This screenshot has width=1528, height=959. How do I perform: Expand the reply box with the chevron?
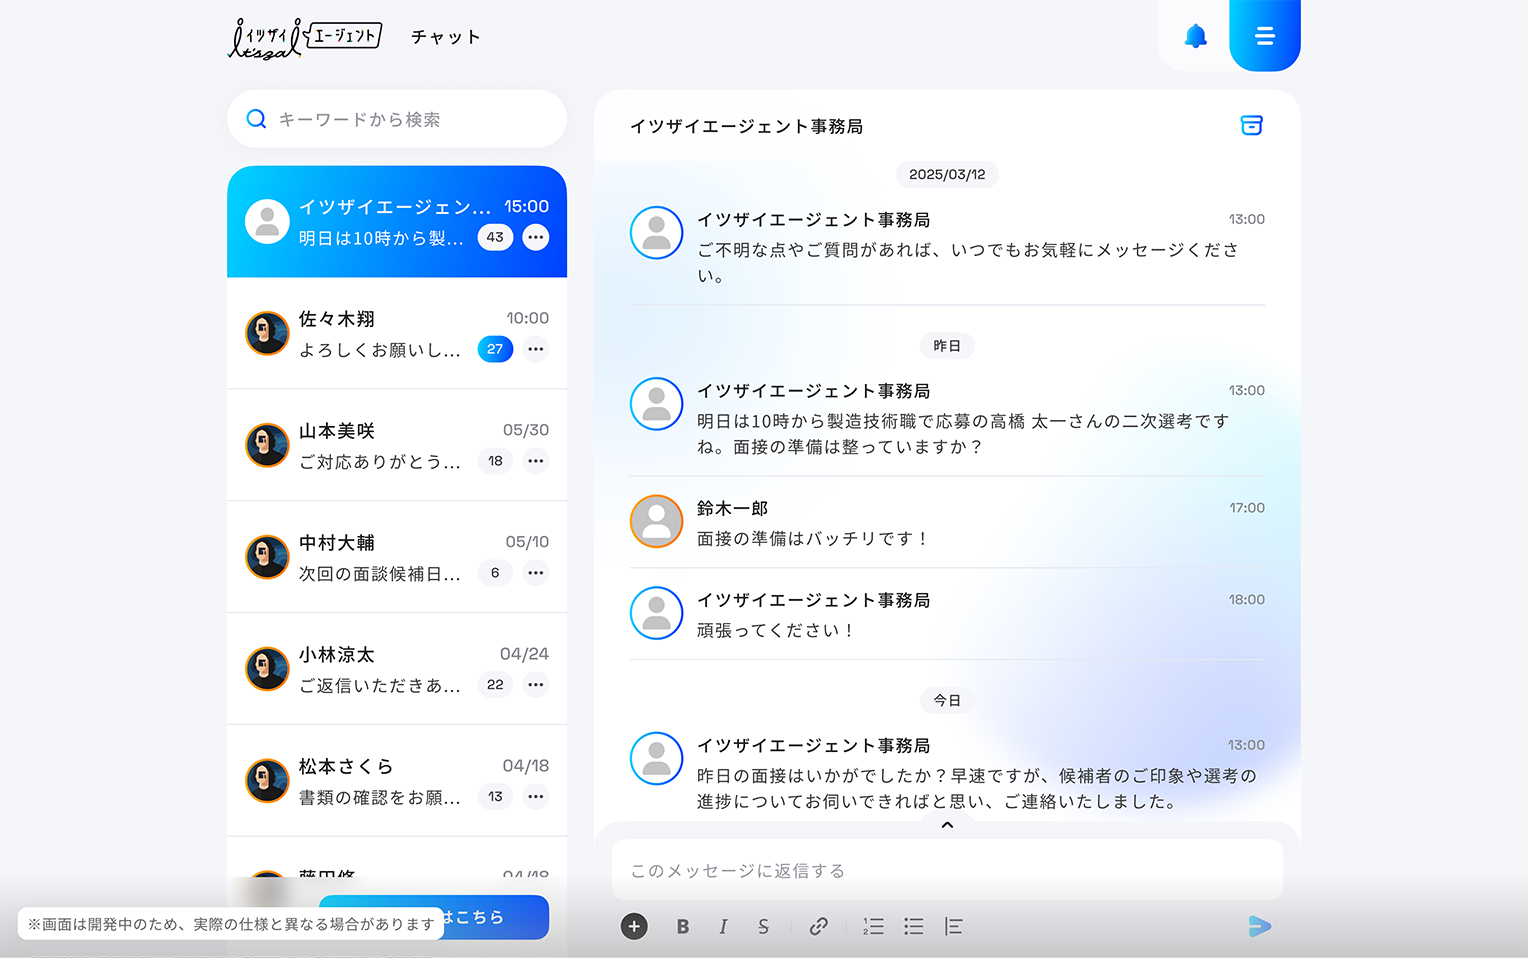pyautogui.click(x=947, y=825)
